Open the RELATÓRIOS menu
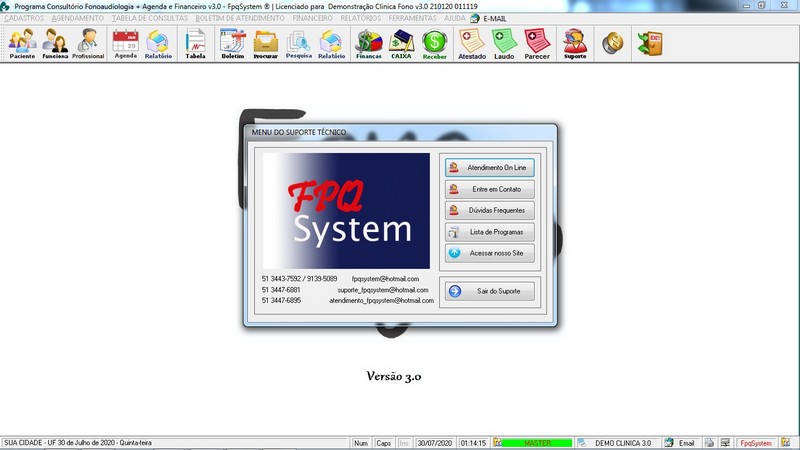 tap(361, 18)
